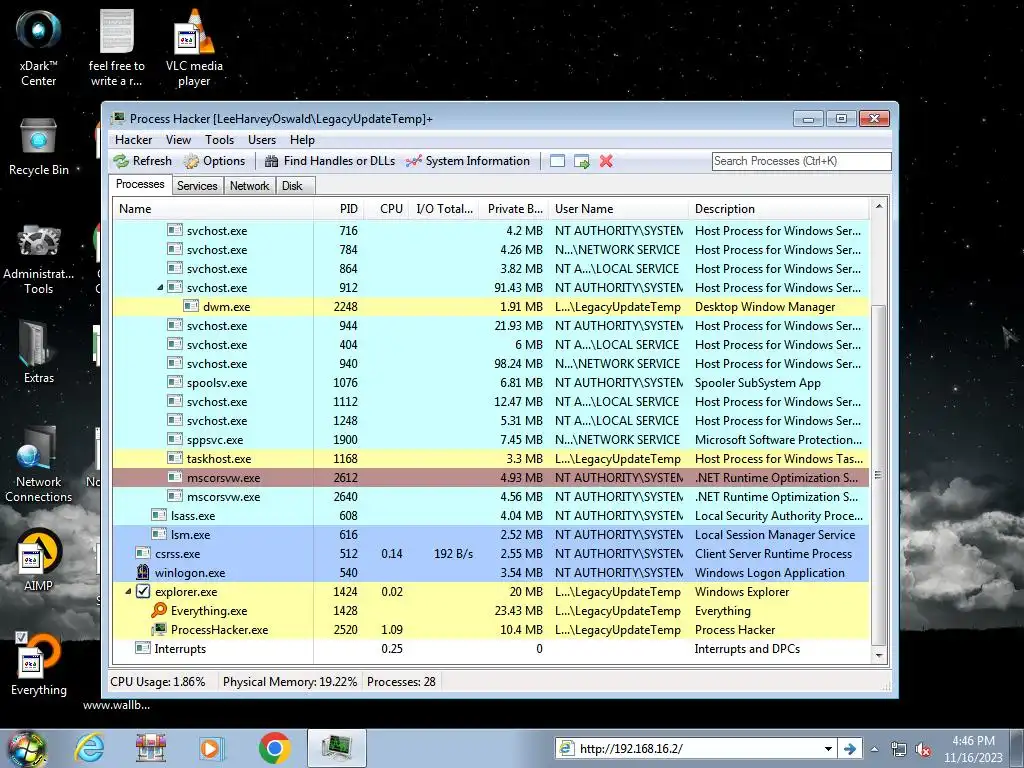This screenshot has height=768, width=1024.
Task: Open the View menu
Action: pyautogui.click(x=178, y=140)
